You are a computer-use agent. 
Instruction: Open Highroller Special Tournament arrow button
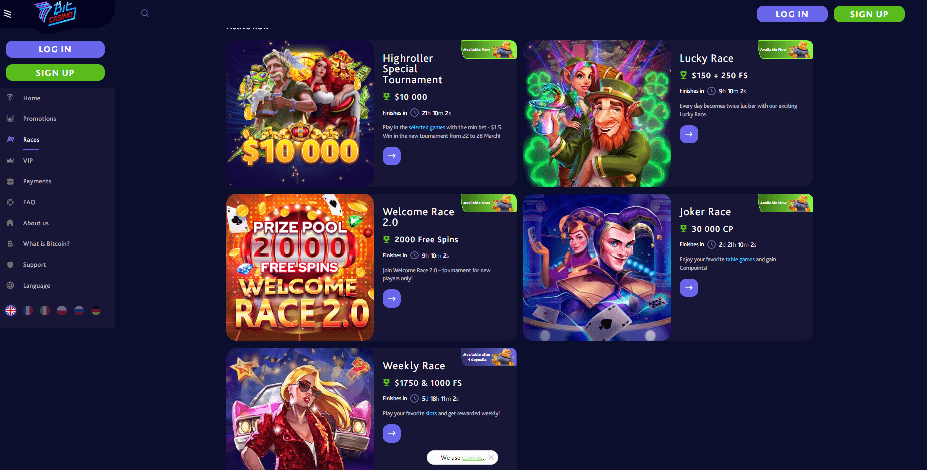pos(392,156)
